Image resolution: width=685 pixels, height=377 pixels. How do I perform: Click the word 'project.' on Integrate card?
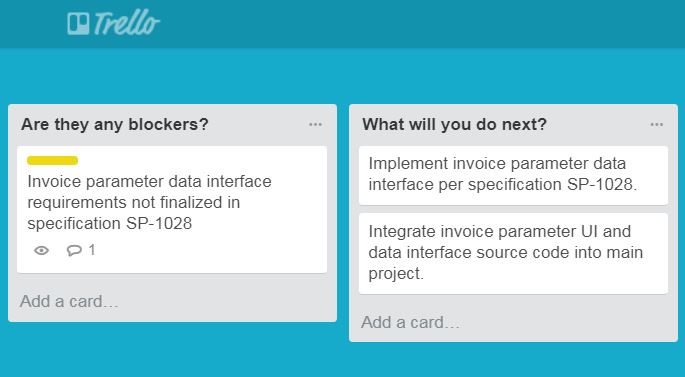(396, 273)
